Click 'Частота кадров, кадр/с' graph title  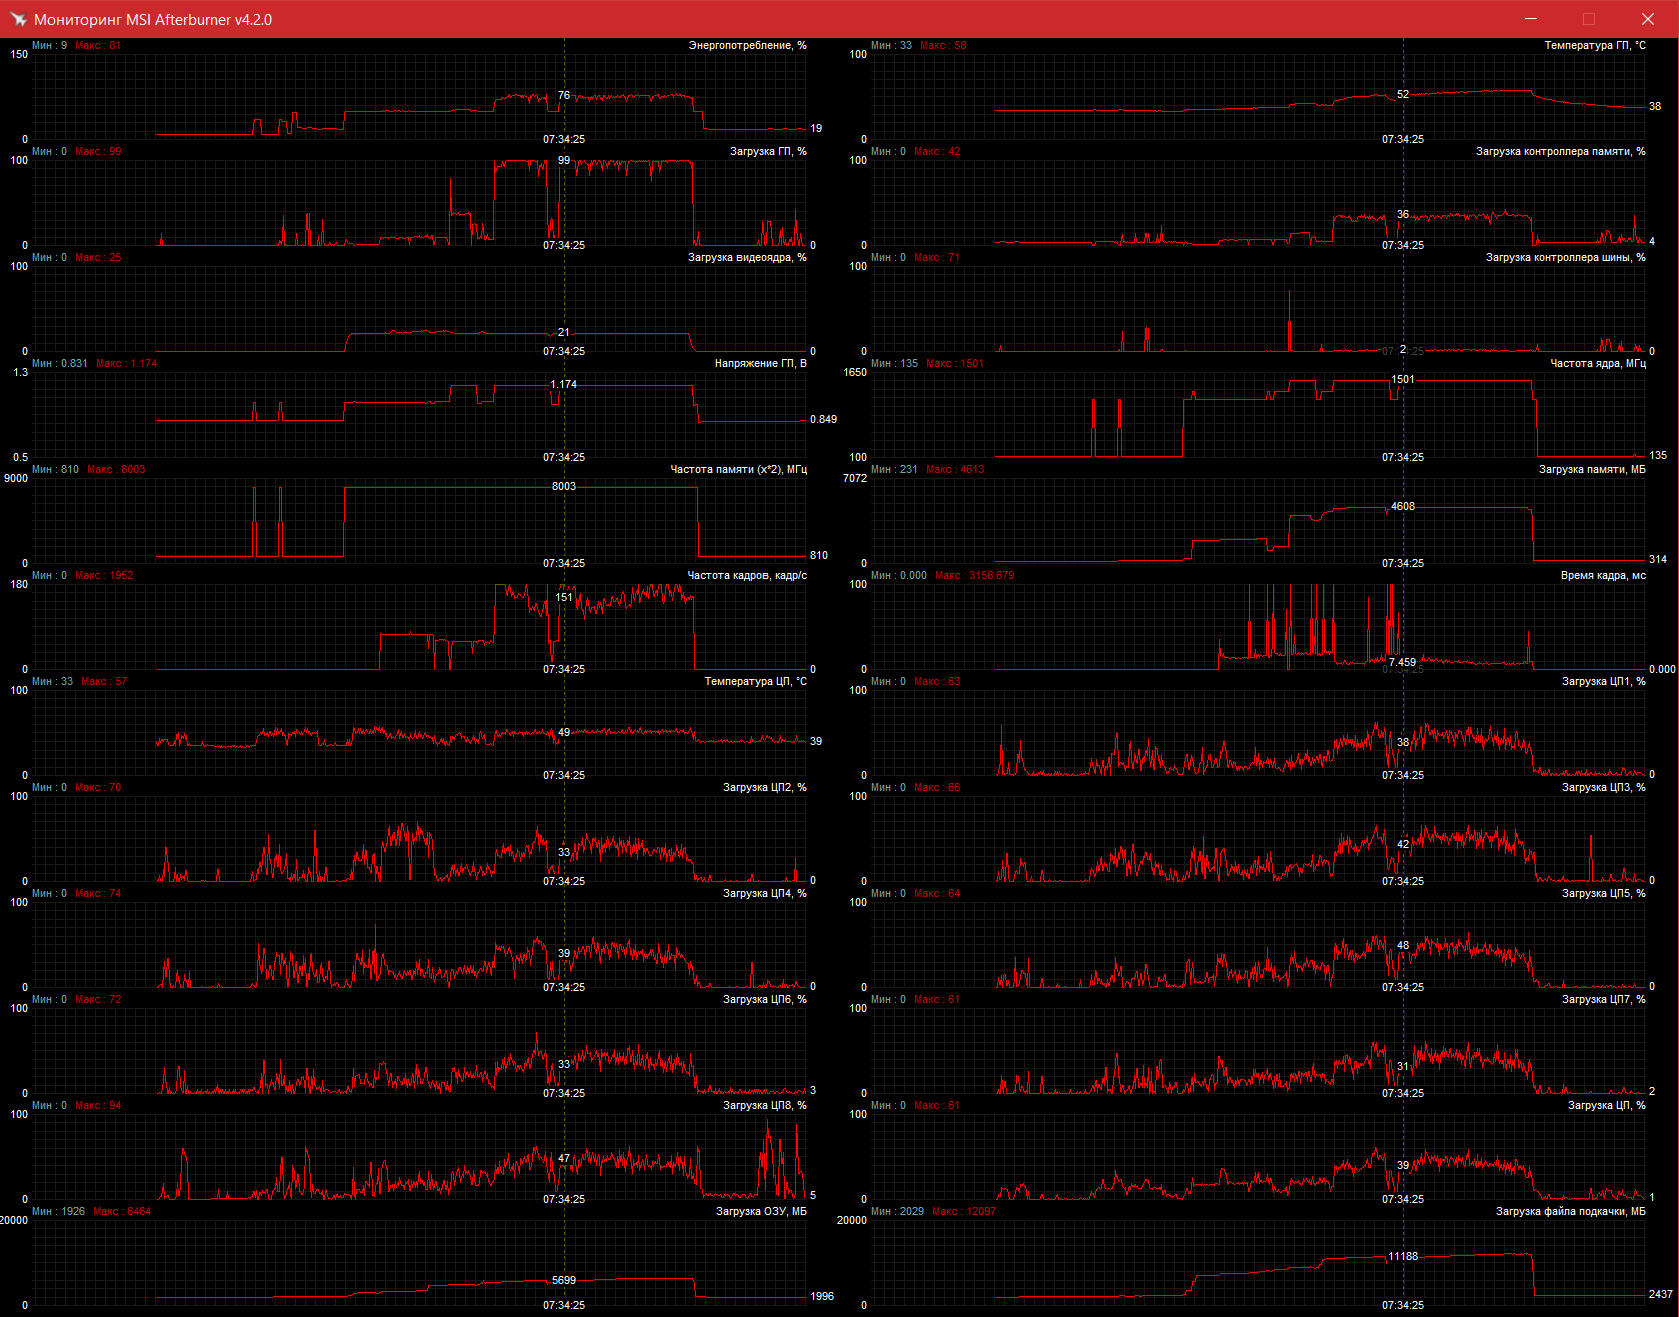pos(747,576)
